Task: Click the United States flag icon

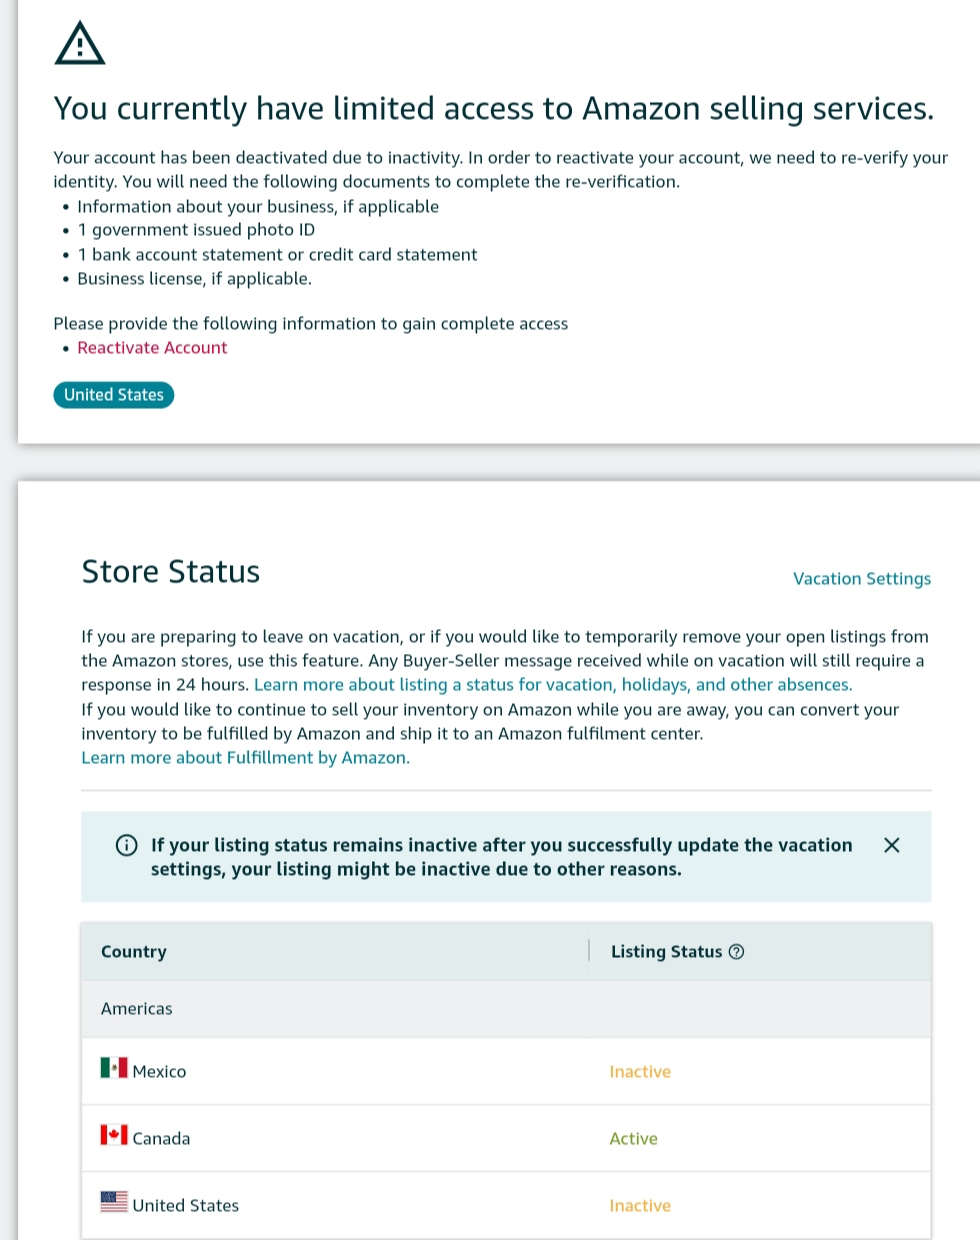Action: (x=114, y=1201)
